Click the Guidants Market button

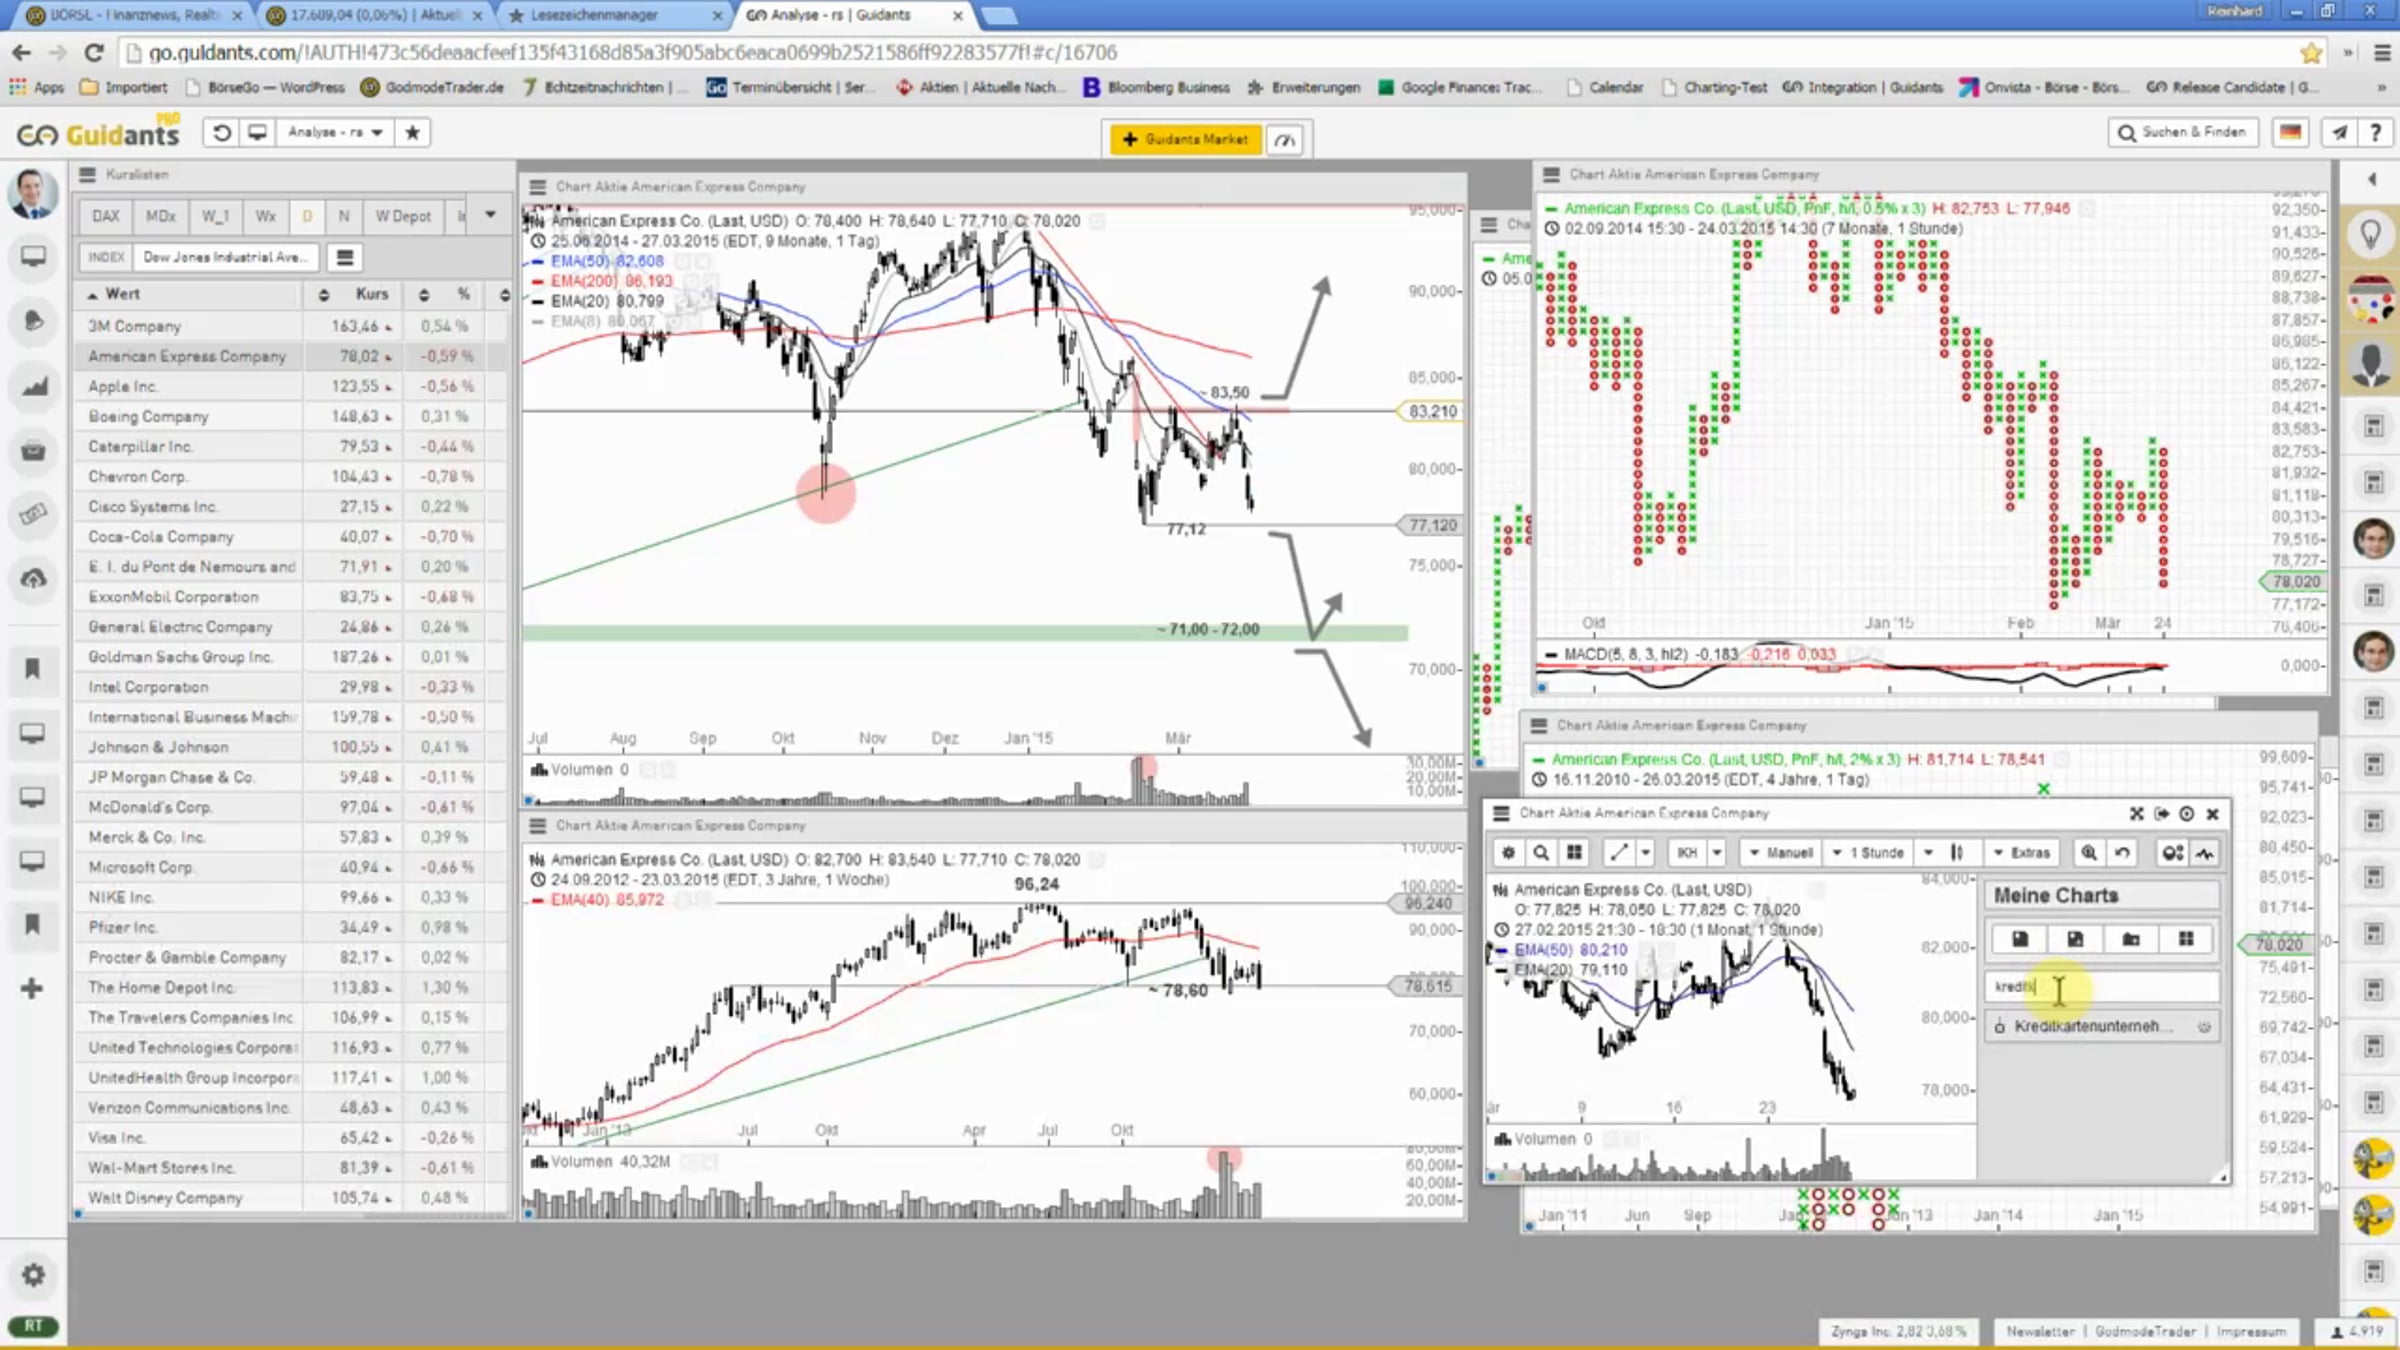point(1185,140)
